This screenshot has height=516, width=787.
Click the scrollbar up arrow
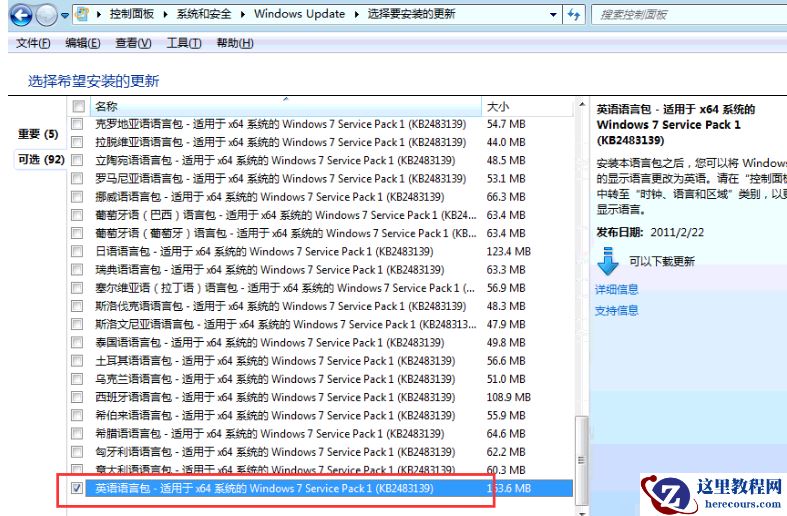(x=581, y=104)
